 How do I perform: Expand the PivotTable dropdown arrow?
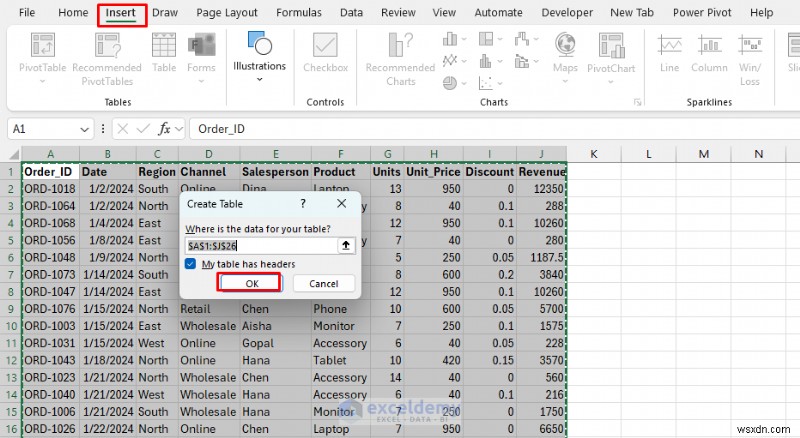click(42, 81)
